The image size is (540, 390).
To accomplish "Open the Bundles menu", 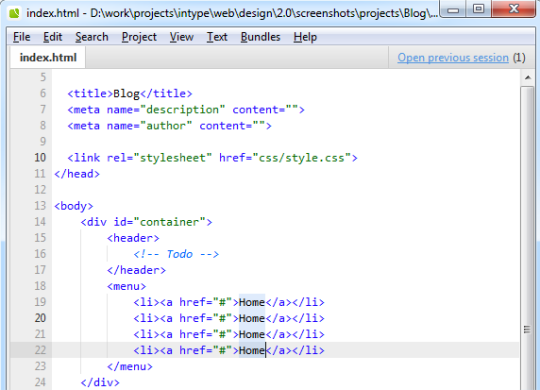I will coord(260,37).
